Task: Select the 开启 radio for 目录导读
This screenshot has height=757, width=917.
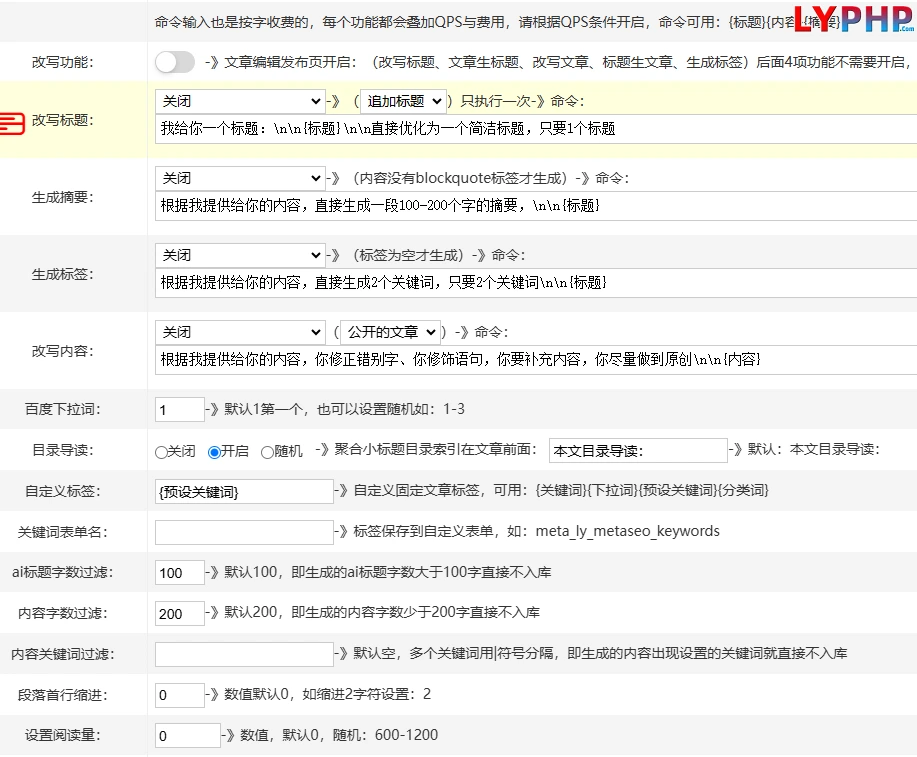Action: tap(214, 452)
